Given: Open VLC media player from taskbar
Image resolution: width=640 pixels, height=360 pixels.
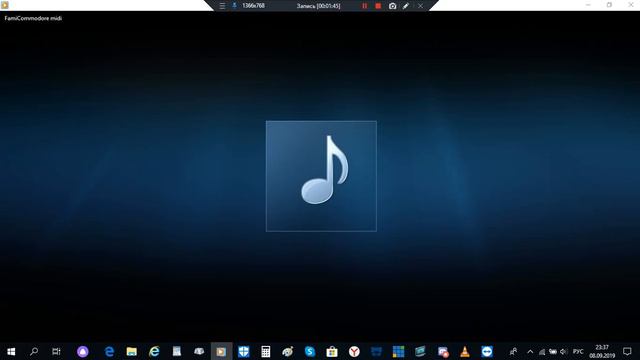Looking at the screenshot, I should [x=465, y=351].
